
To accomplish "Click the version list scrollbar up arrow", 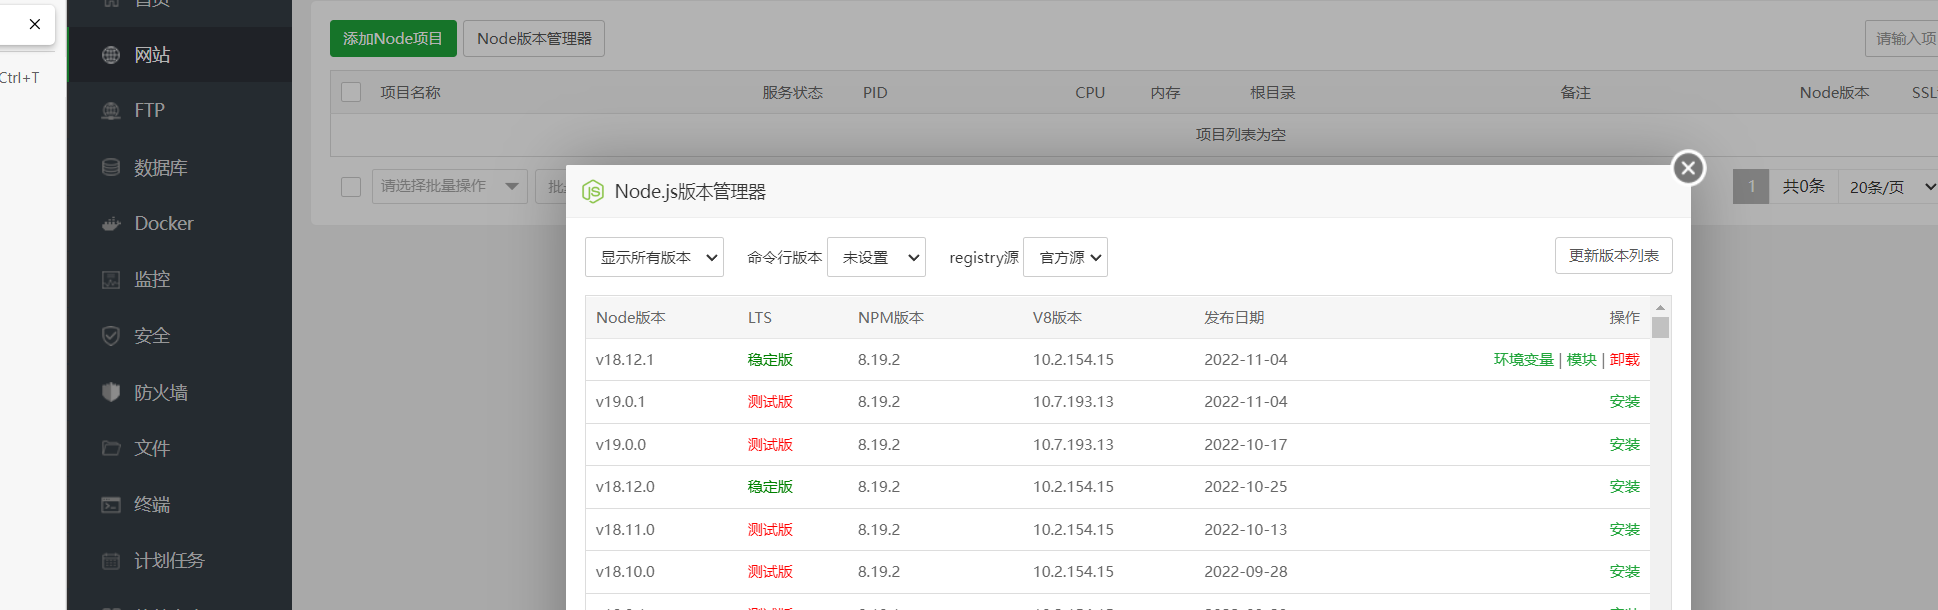I will pos(1660,308).
